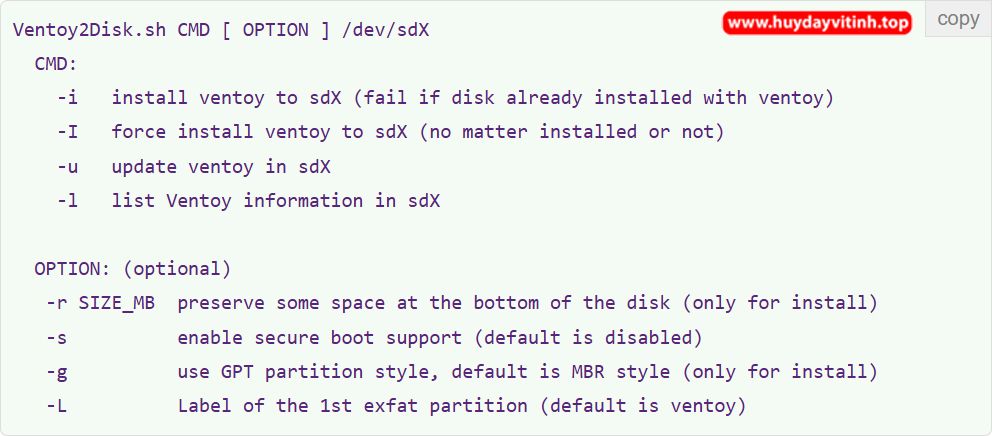The width and height of the screenshot is (992, 436).
Task: Select the "force install ventoy" description text
Action: pyautogui.click(x=417, y=132)
